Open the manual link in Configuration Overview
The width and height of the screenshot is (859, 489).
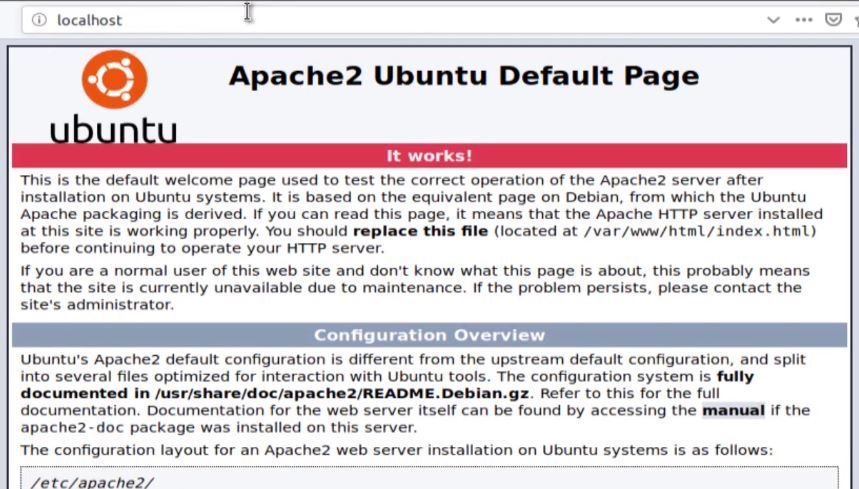click(733, 410)
